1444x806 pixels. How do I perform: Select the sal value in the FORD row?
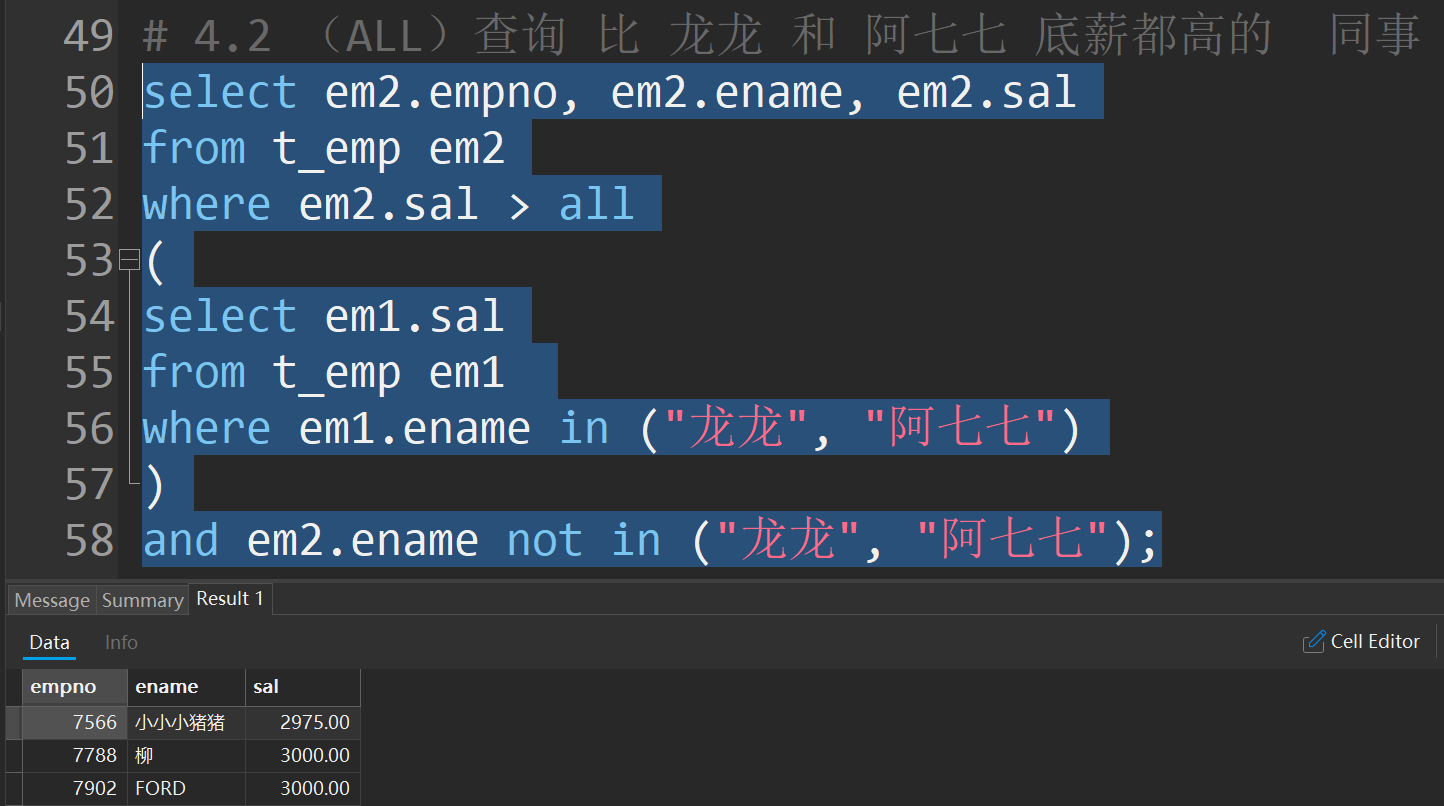[x=302, y=788]
